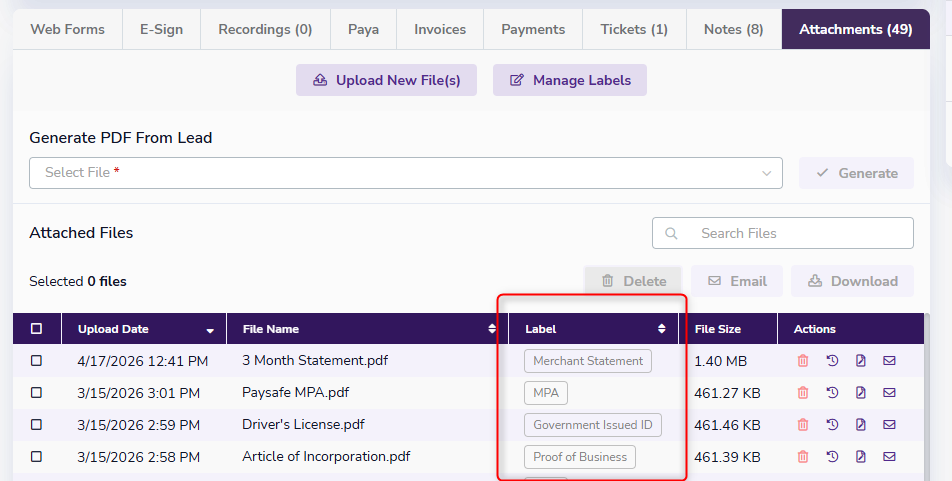Switch to Invoices tab
The height and width of the screenshot is (481, 952).
coord(440,29)
